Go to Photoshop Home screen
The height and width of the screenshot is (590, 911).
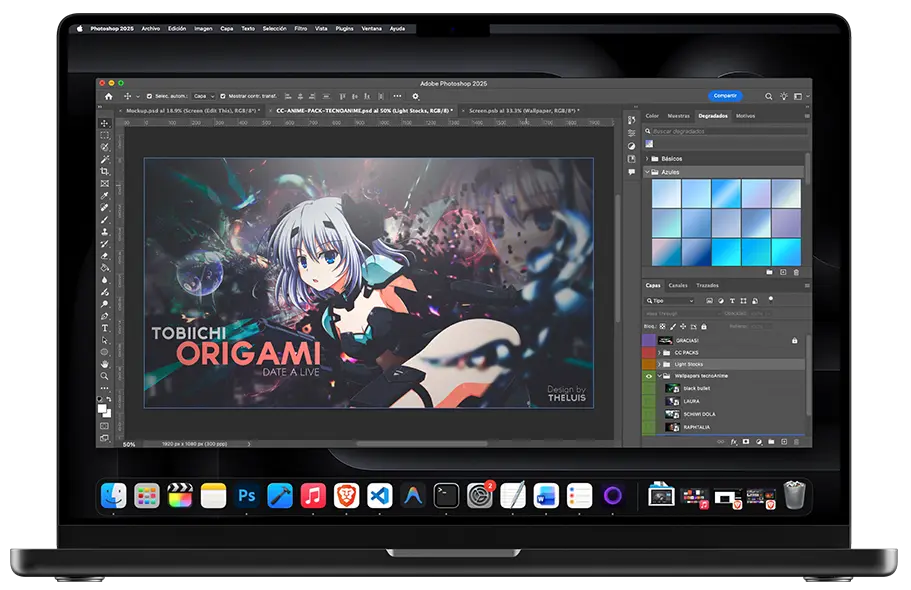tap(109, 96)
